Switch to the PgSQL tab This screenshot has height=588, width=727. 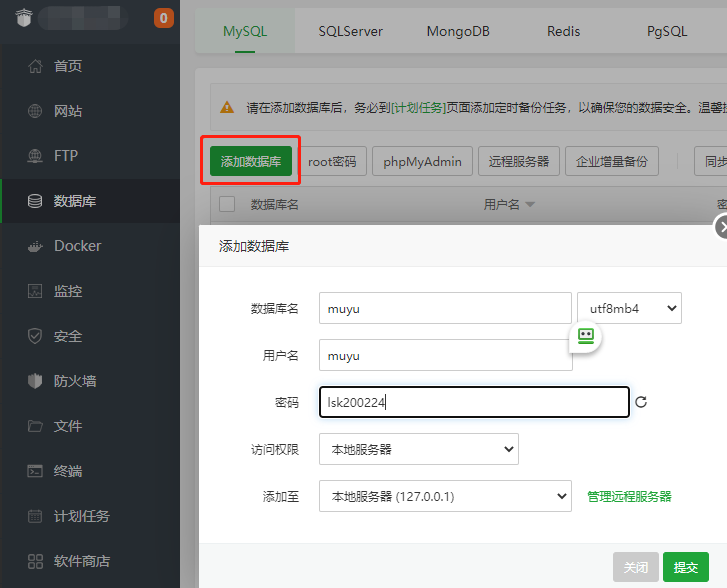coord(667,31)
